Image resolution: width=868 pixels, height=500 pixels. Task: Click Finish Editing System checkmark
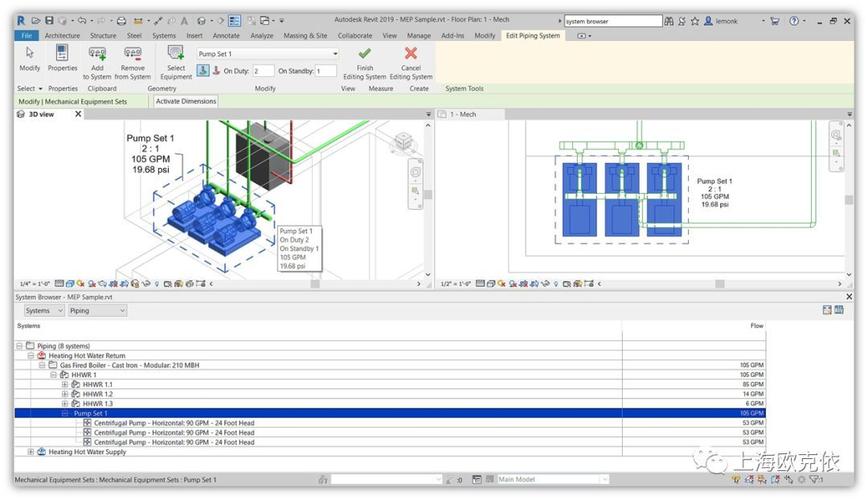pos(364,54)
